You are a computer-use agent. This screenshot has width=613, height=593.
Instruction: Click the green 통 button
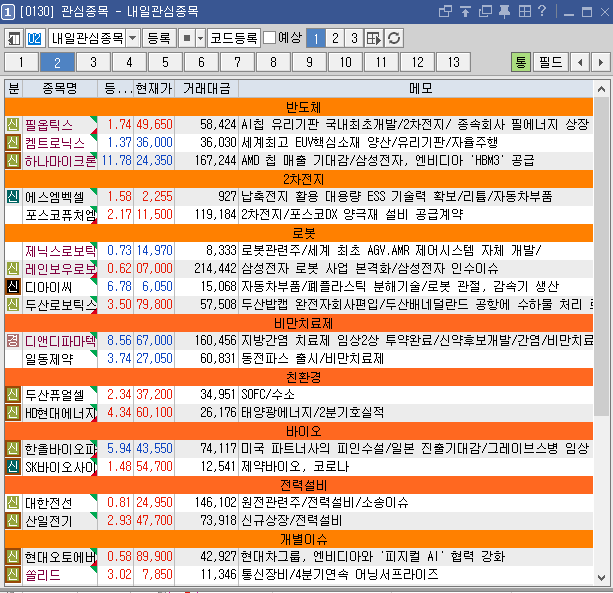point(521,62)
